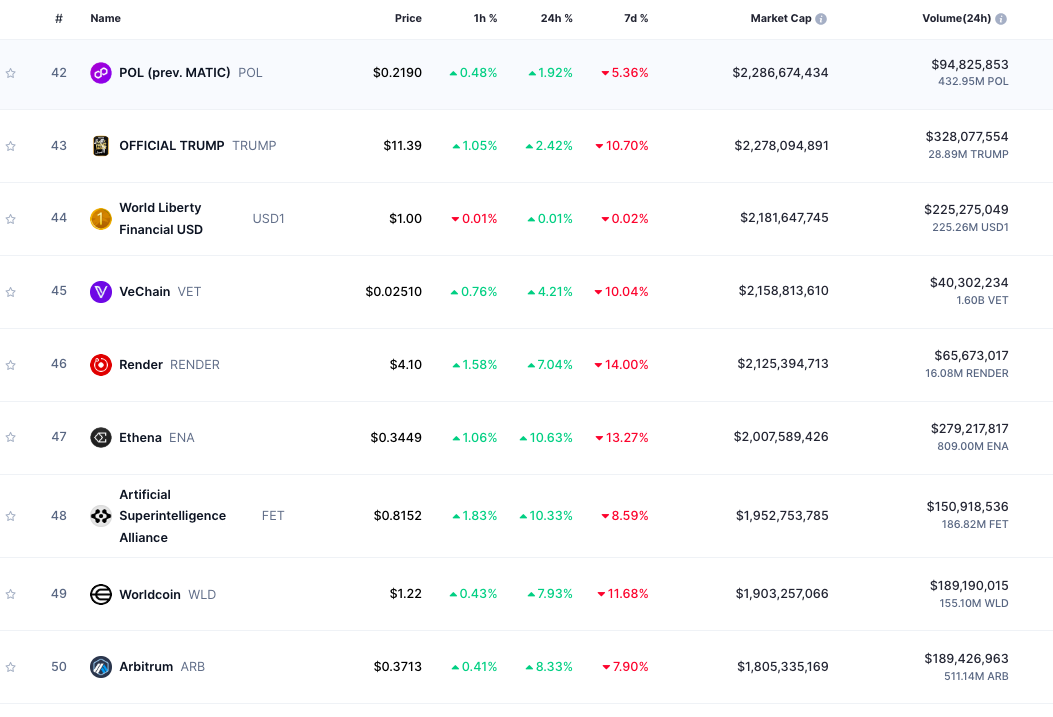Click the World Liberty Financial USD logo

(101, 219)
